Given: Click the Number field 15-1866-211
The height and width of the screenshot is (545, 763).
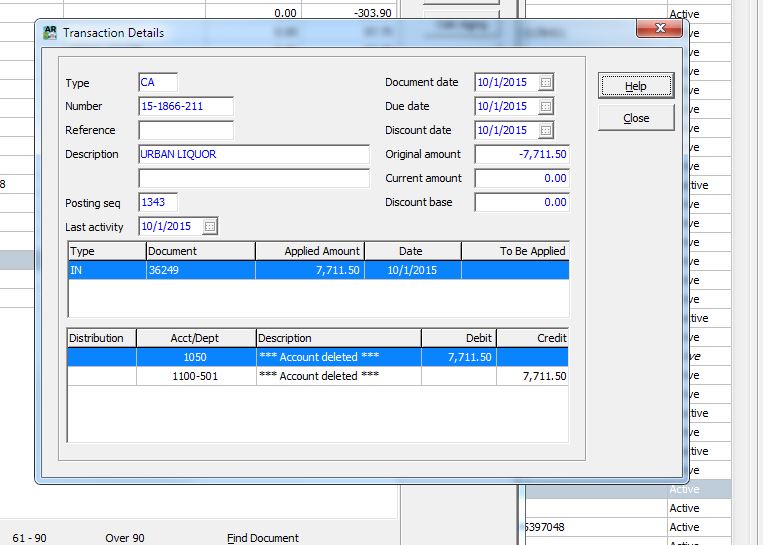Looking at the screenshot, I should 186,106.
